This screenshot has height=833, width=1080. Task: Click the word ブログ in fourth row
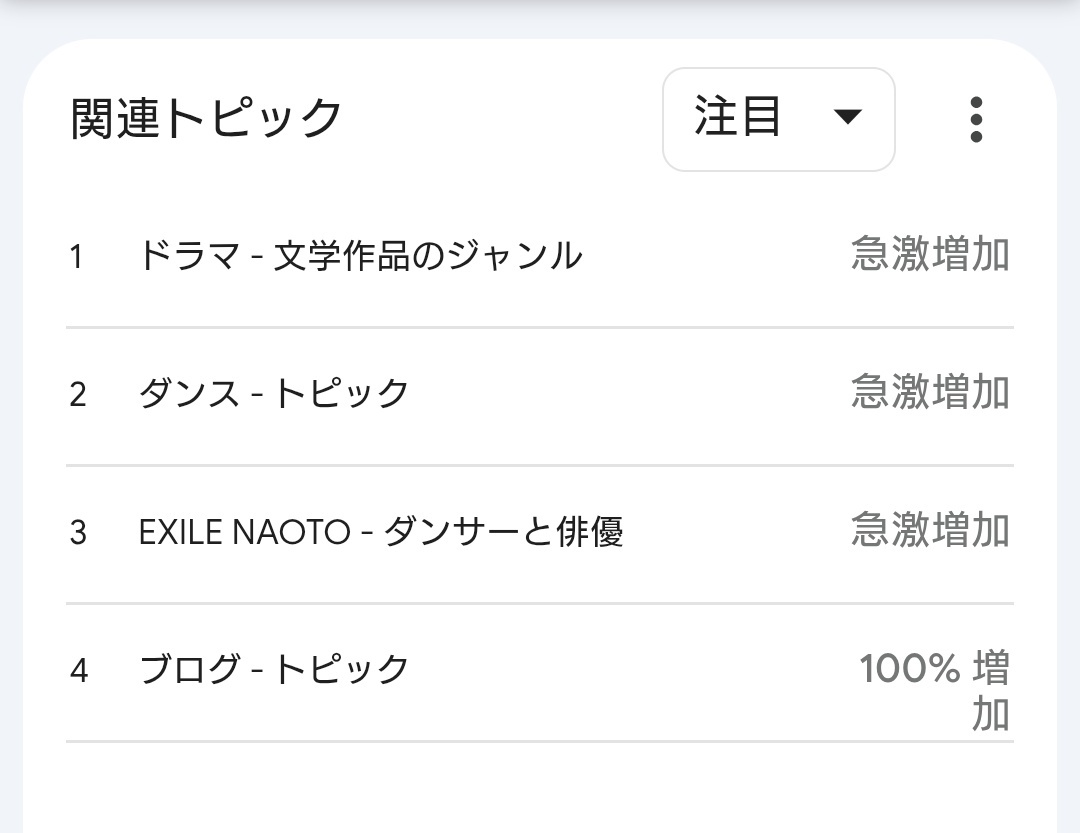pos(189,670)
